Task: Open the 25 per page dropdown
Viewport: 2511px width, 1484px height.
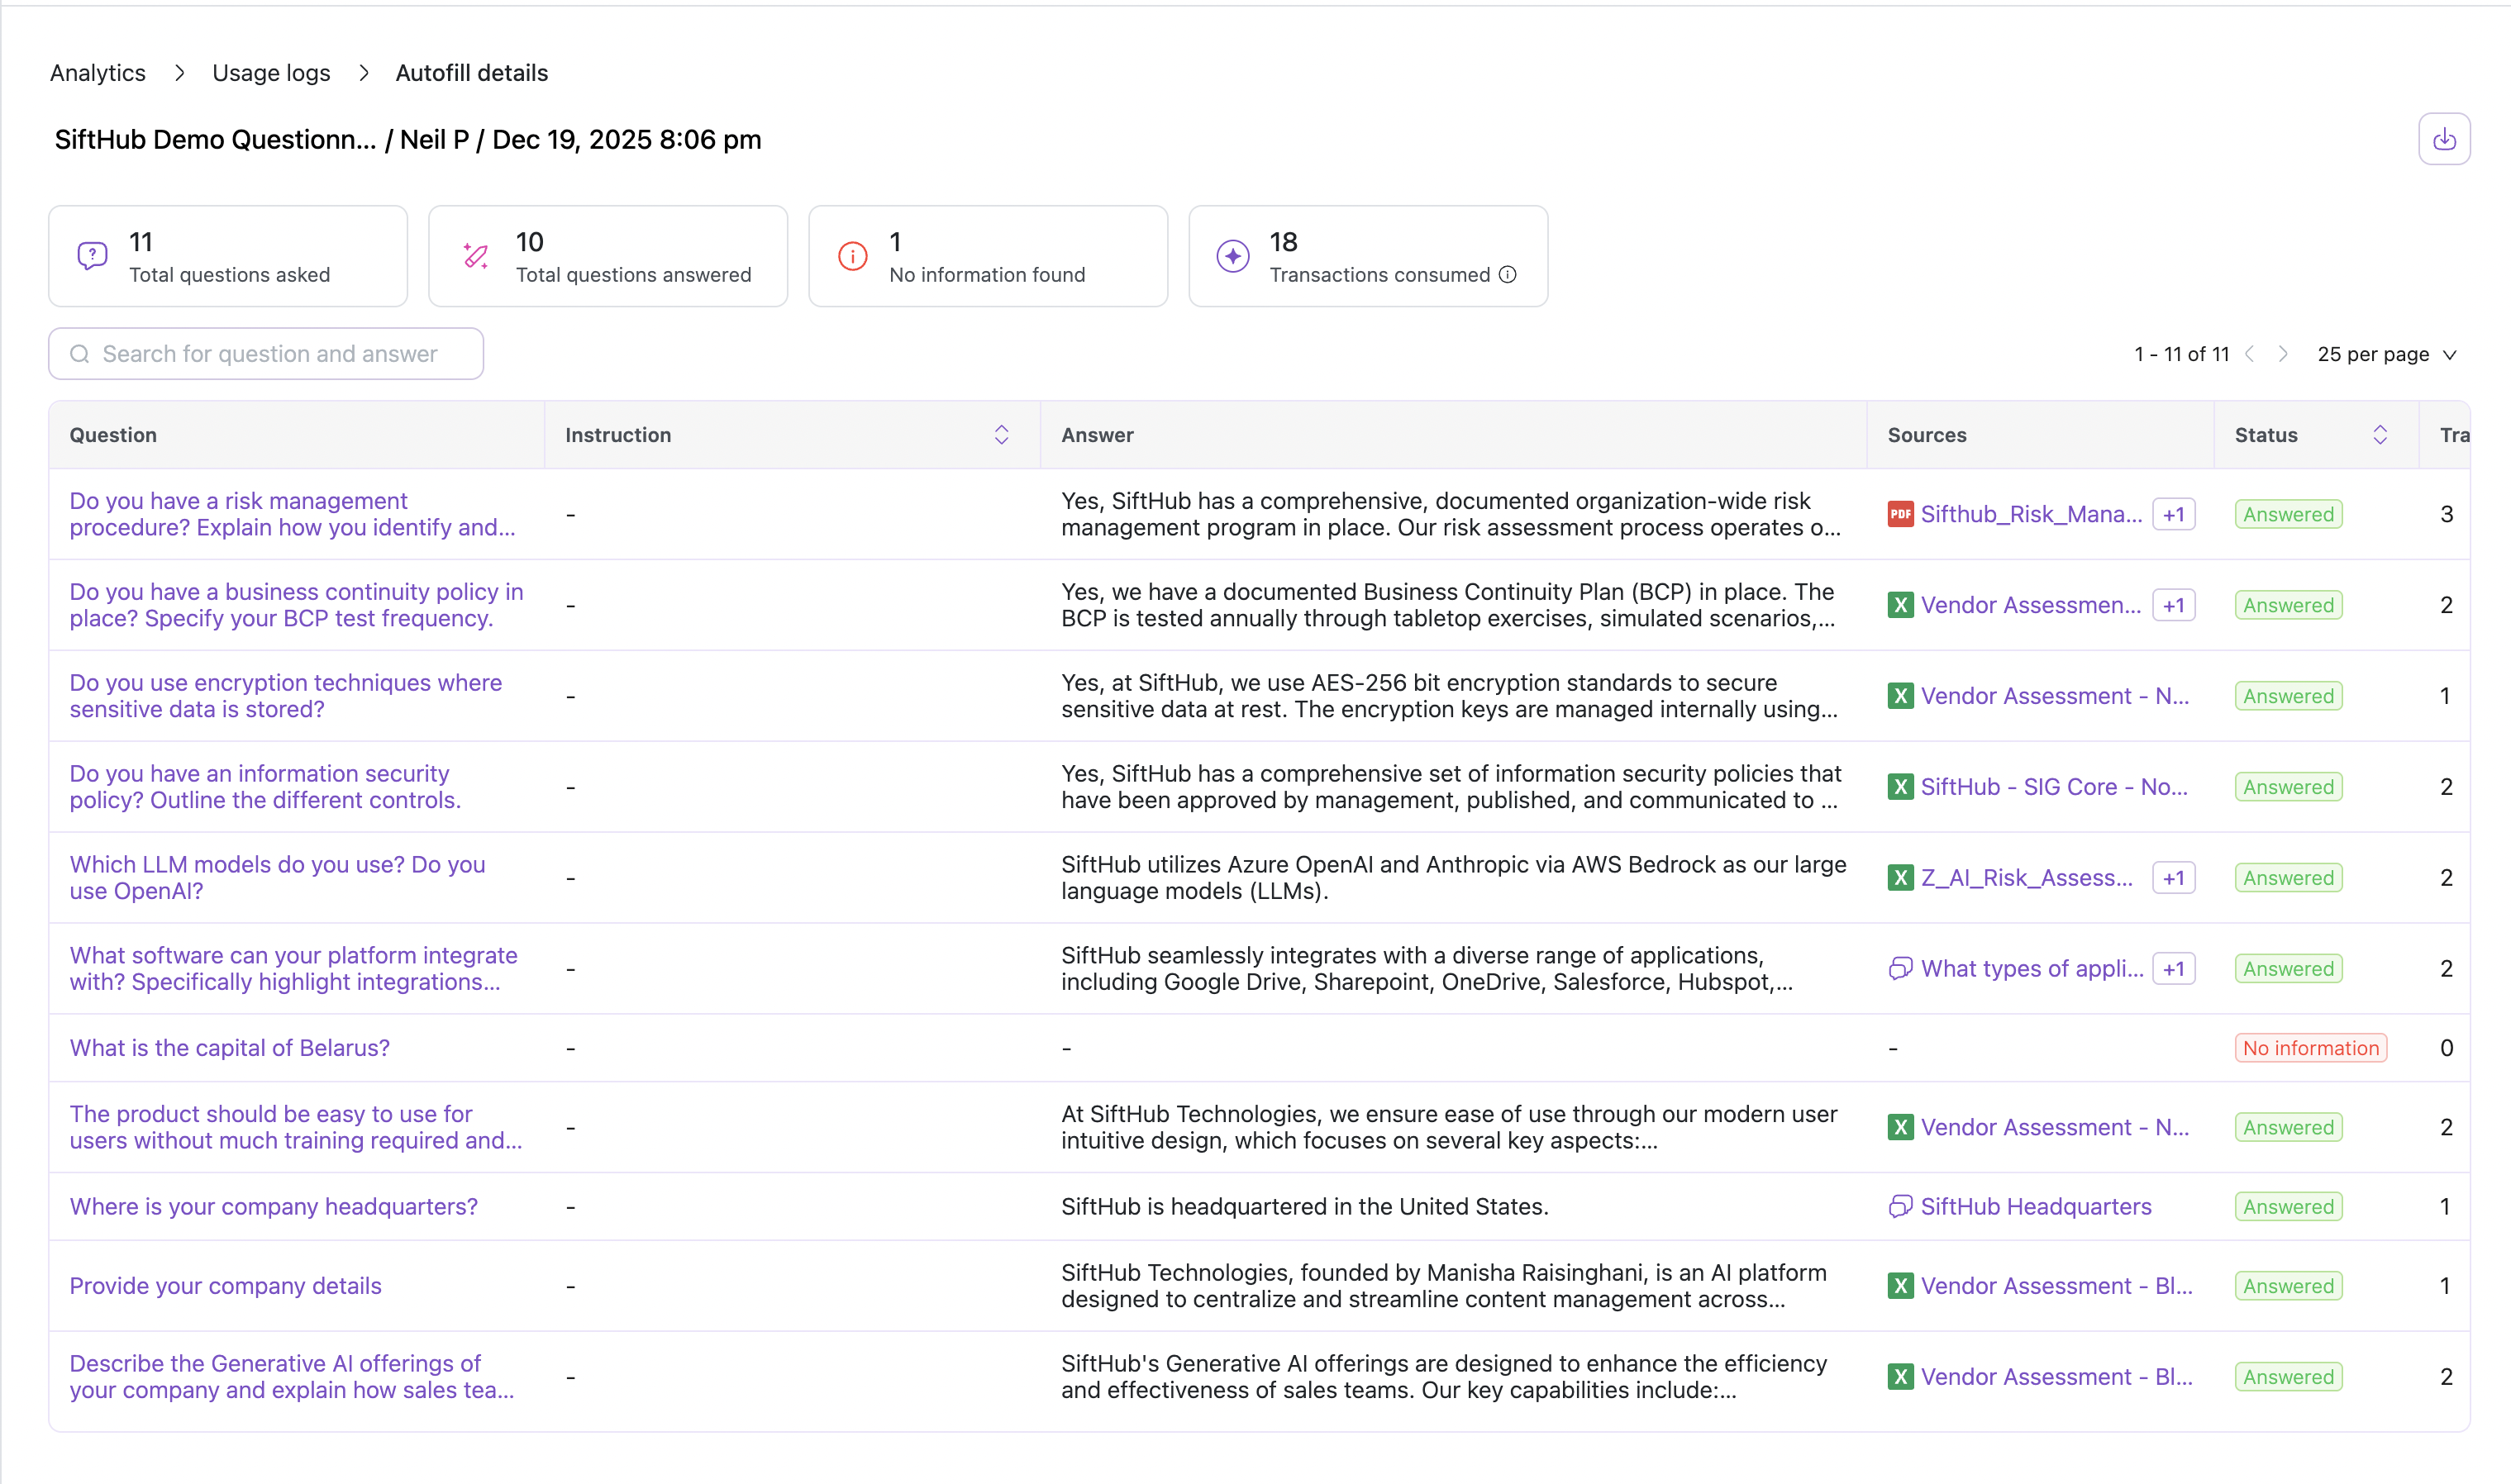Action: click(x=2386, y=355)
